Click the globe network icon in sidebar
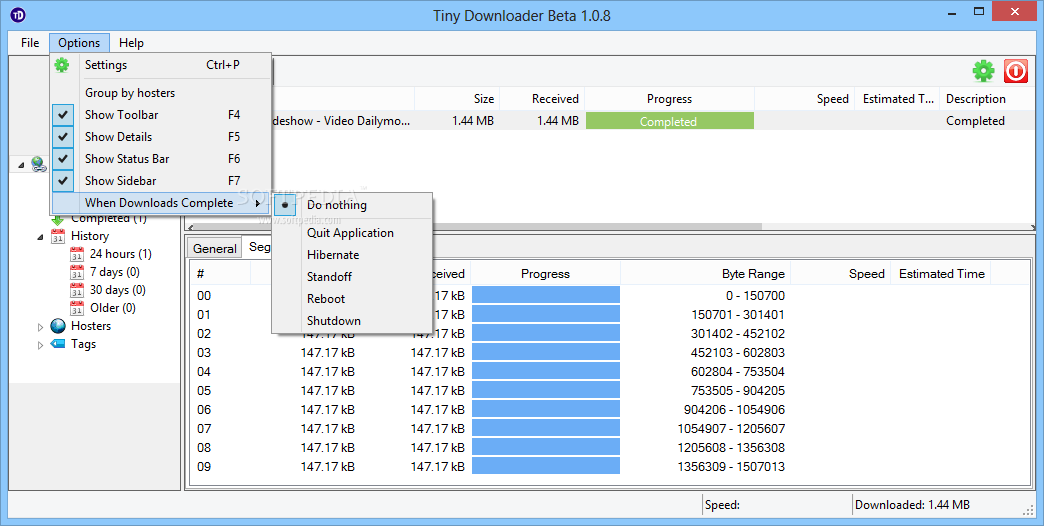The height and width of the screenshot is (526, 1044). [x=39, y=164]
